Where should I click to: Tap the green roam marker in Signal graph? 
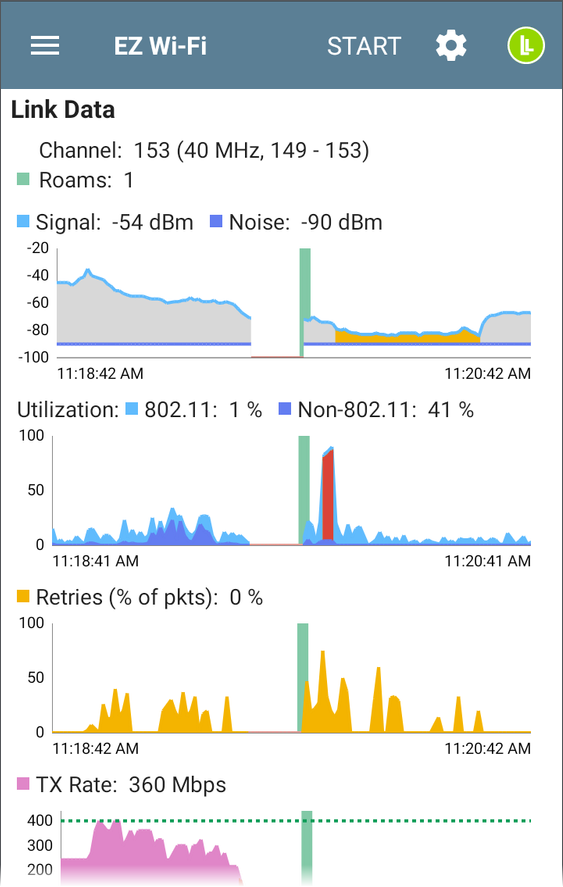305,303
